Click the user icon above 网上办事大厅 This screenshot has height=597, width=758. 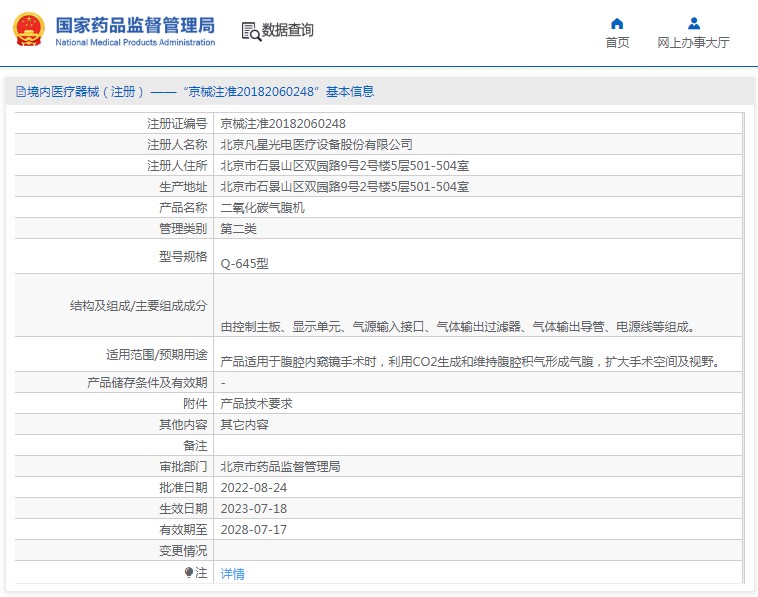coord(694,23)
